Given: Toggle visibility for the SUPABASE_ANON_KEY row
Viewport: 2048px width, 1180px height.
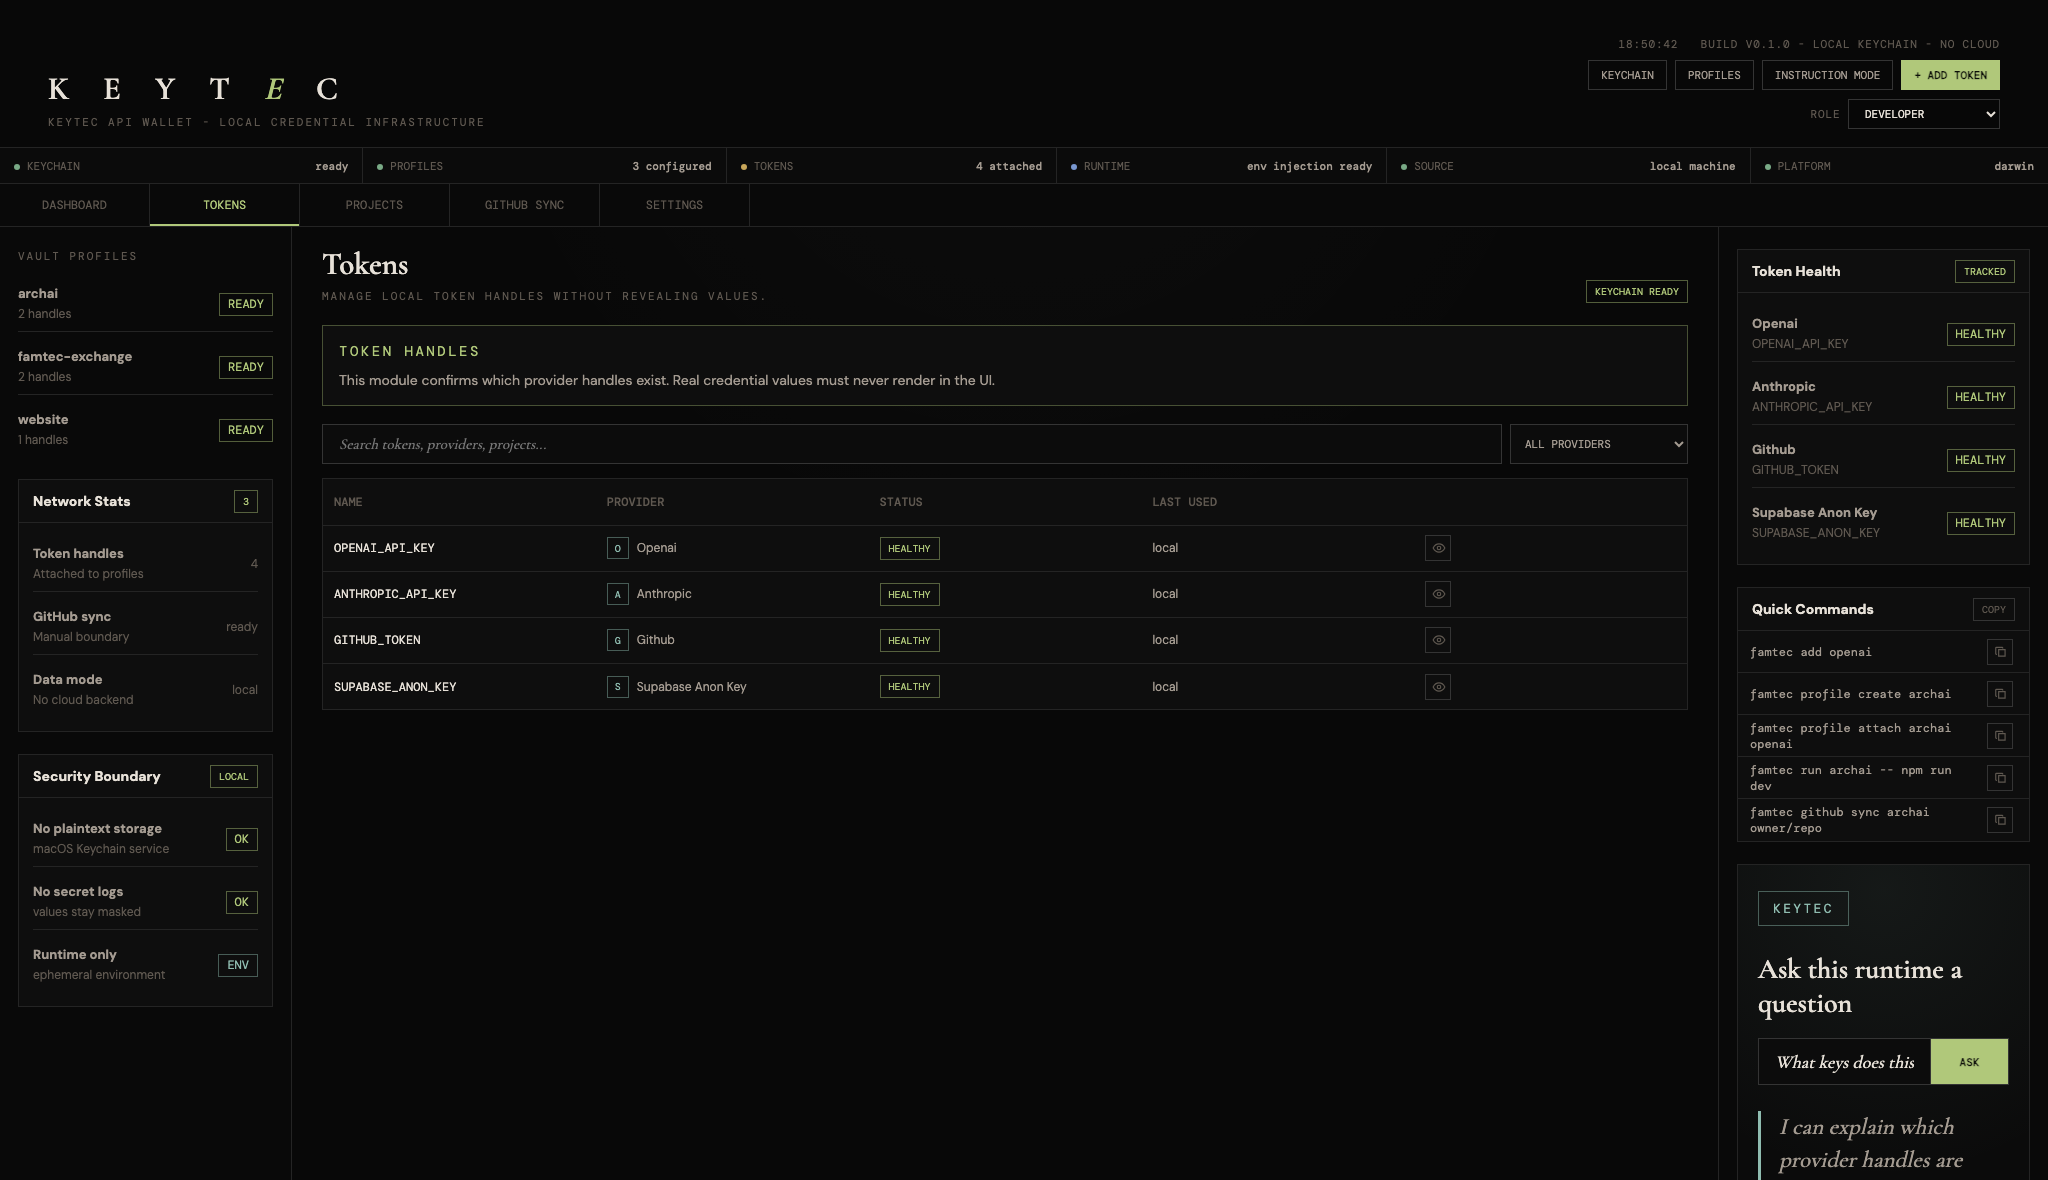Looking at the screenshot, I should point(1438,687).
